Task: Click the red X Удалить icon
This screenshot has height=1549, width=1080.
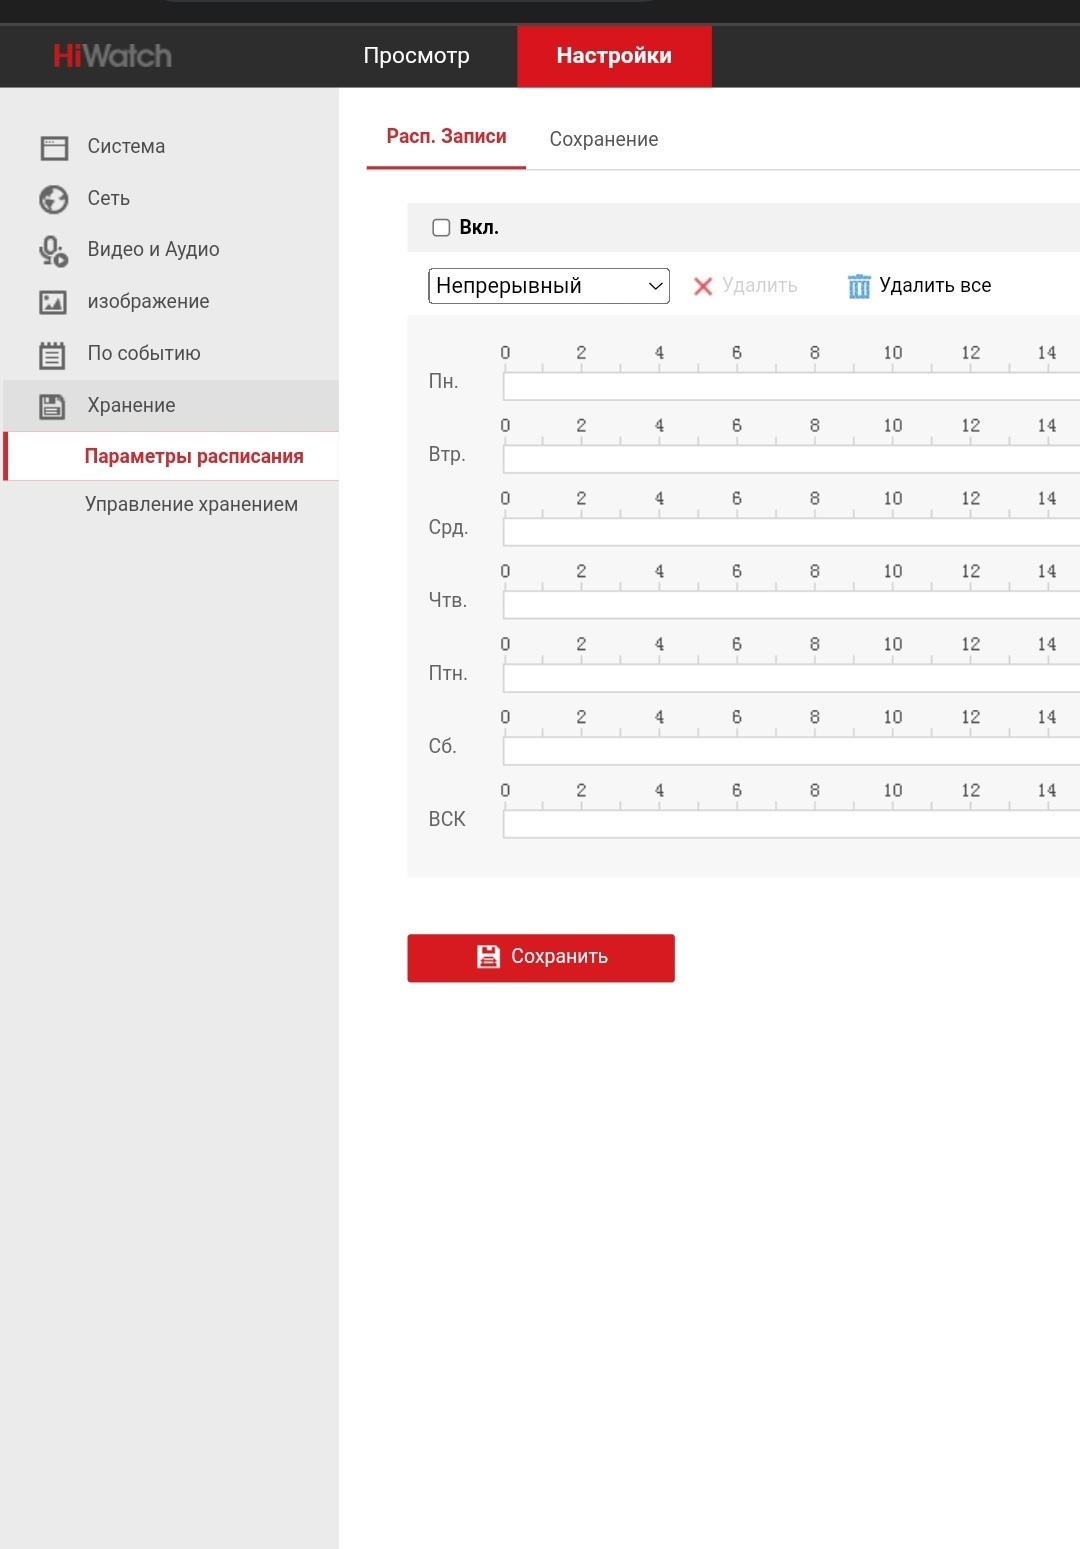Action: pos(703,286)
